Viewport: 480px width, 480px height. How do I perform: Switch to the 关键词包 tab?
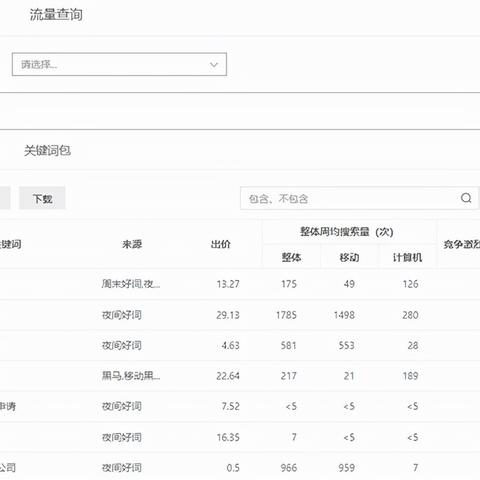point(47,150)
